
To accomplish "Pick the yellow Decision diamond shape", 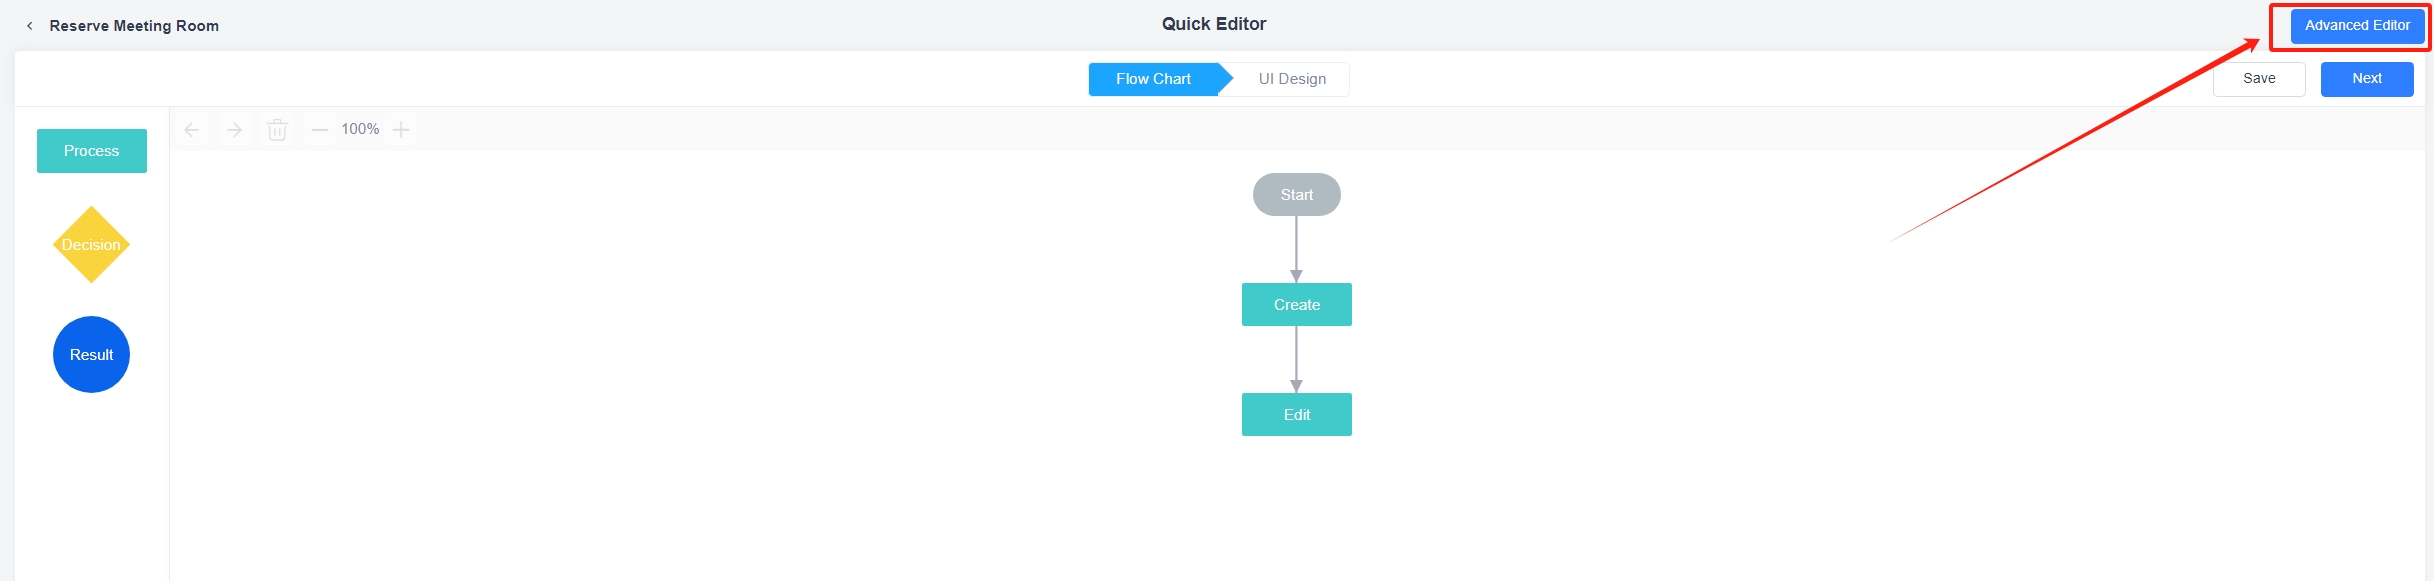I will [x=91, y=245].
